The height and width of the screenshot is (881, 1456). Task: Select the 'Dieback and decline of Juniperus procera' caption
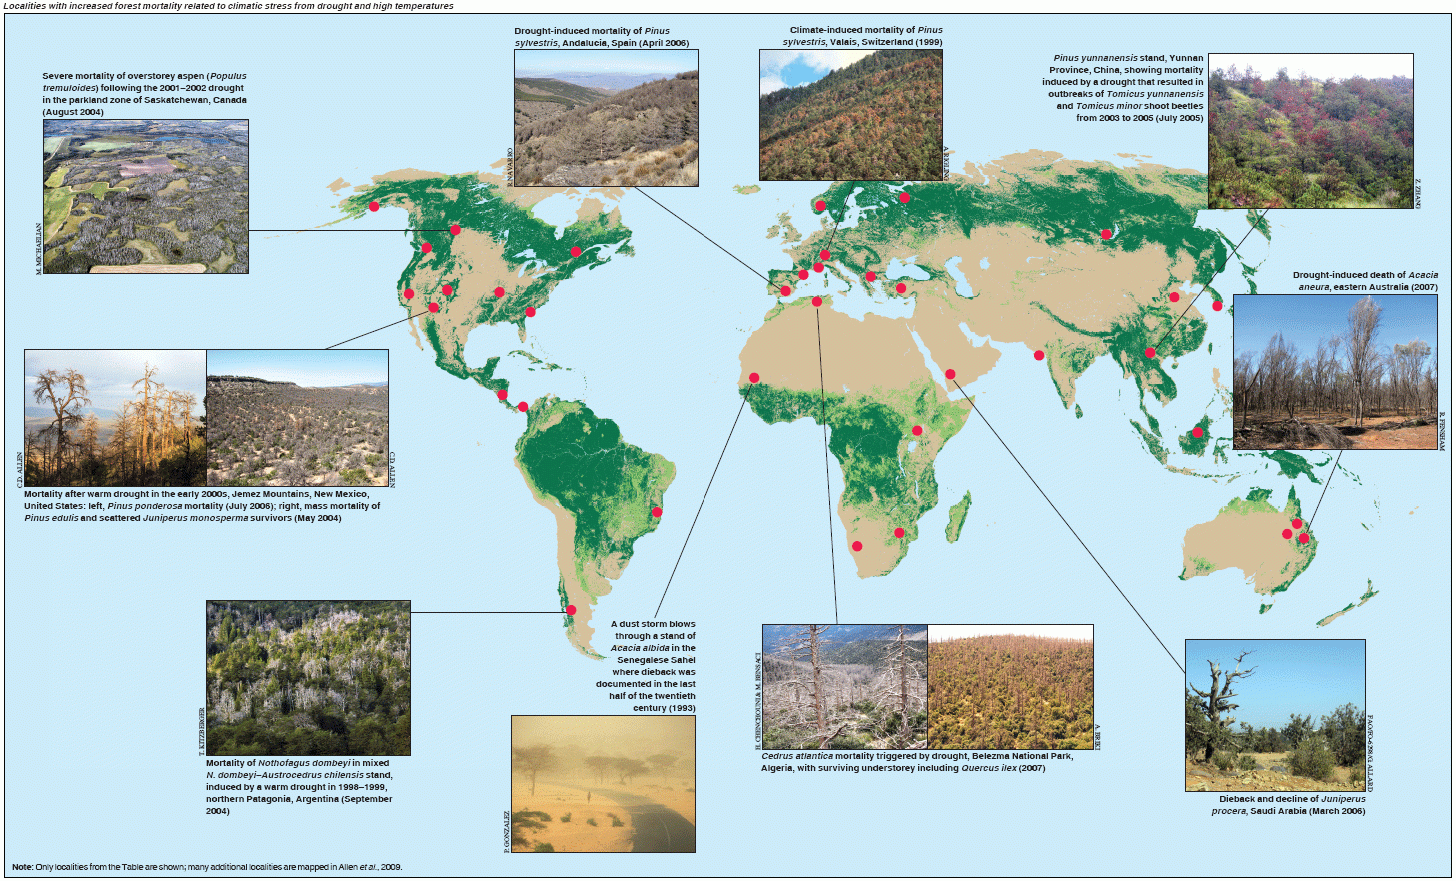(1288, 805)
